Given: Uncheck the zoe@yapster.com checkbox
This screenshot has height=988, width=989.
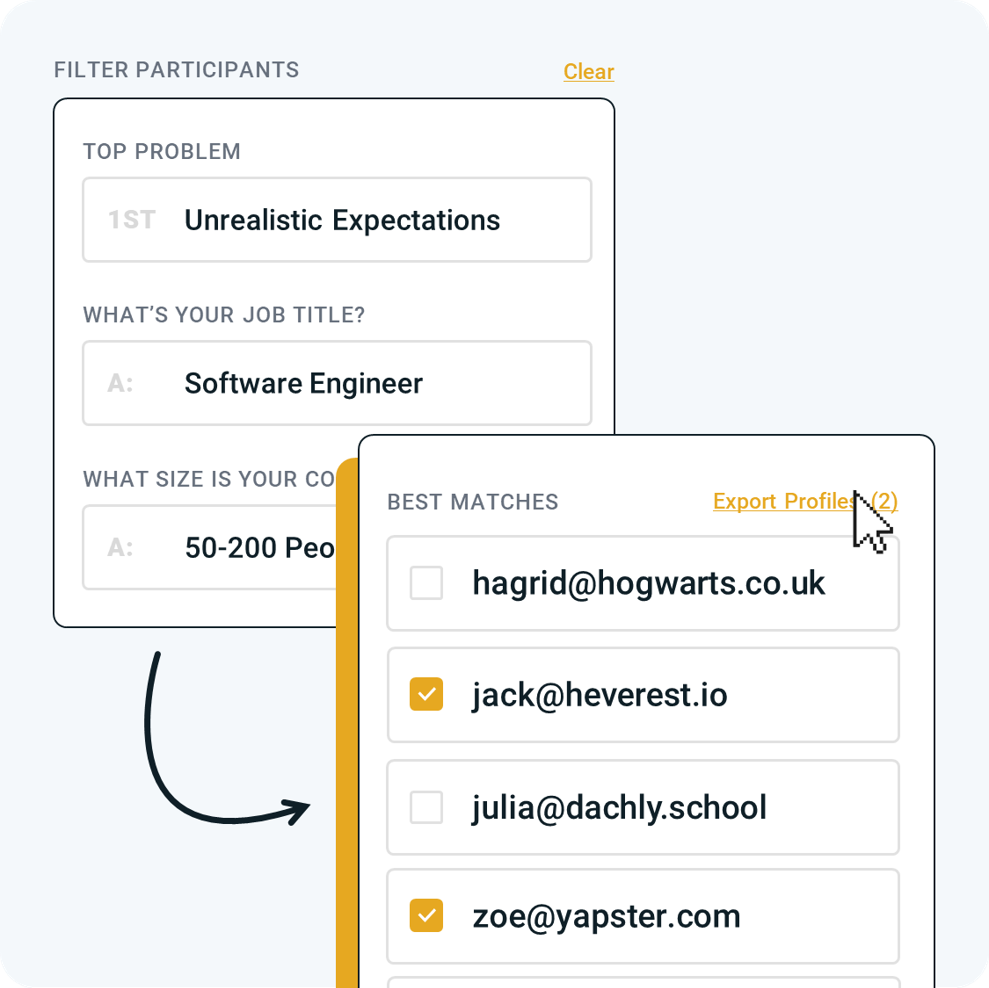Looking at the screenshot, I should tap(426, 915).
